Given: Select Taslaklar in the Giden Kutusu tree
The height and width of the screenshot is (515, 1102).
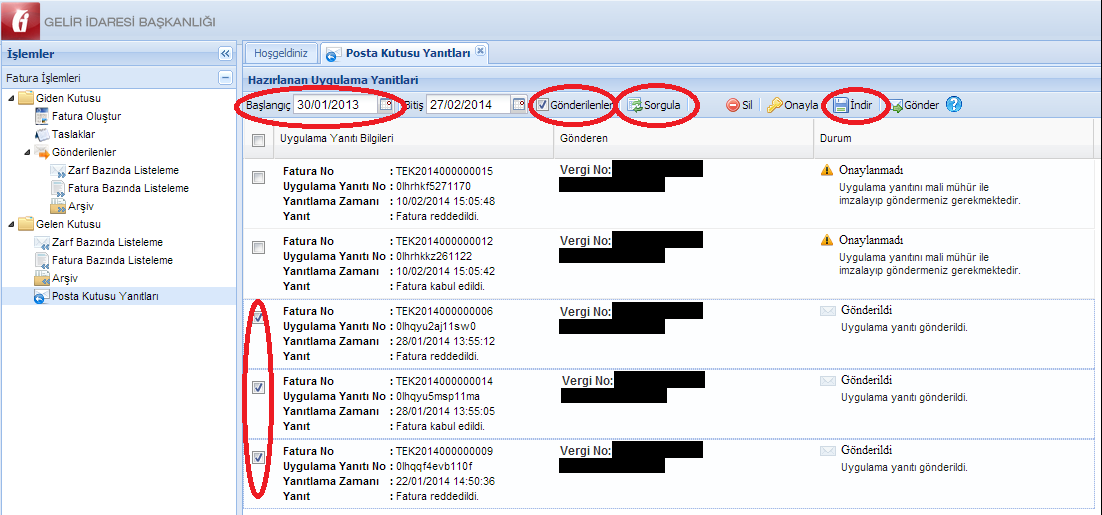Looking at the screenshot, I should [73, 134].
